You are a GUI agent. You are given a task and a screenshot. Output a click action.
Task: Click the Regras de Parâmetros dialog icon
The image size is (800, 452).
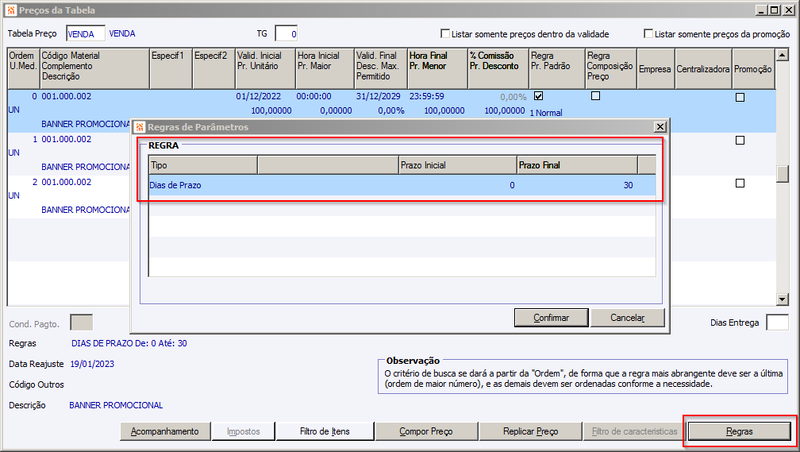[x=140, y=127]
